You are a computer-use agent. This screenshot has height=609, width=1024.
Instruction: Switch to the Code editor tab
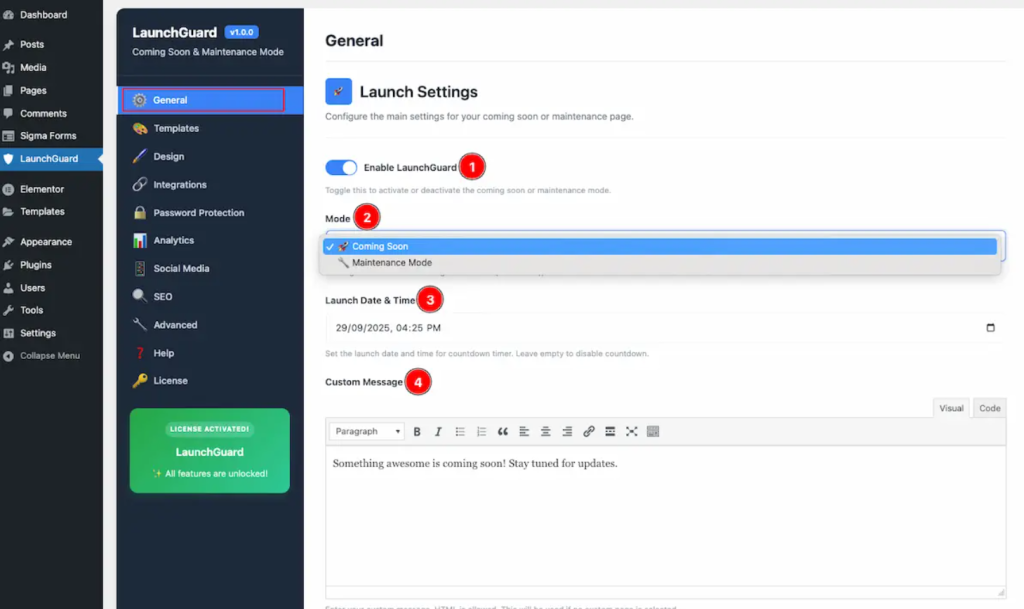pos(989,407)
